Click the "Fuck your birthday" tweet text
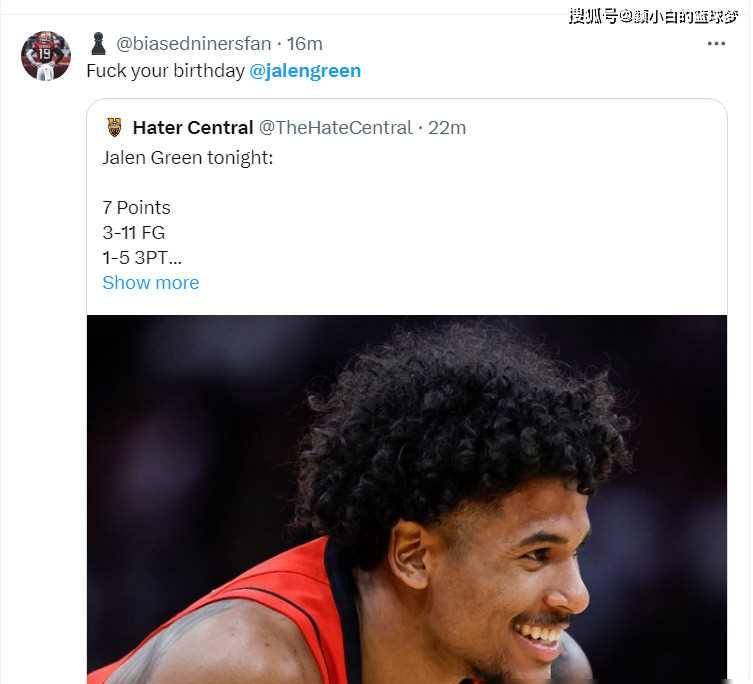 (166, 71)
